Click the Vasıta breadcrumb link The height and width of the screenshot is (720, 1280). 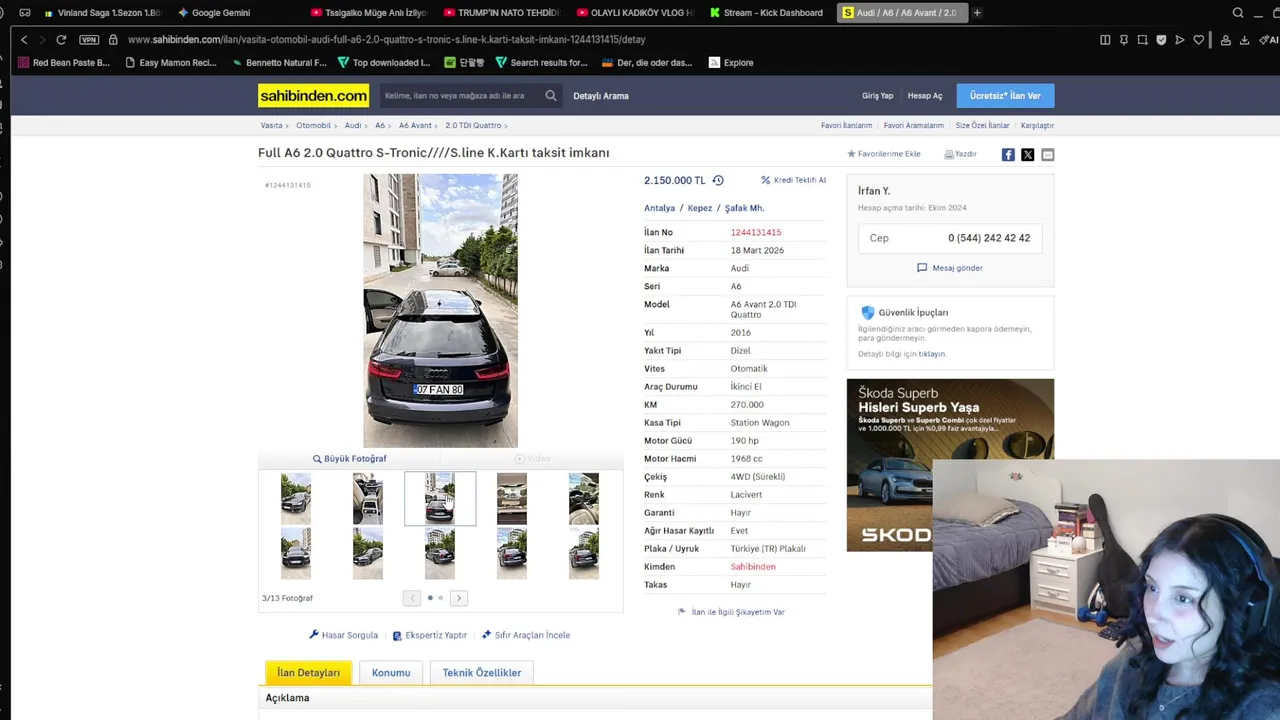(x=272, y=126)
